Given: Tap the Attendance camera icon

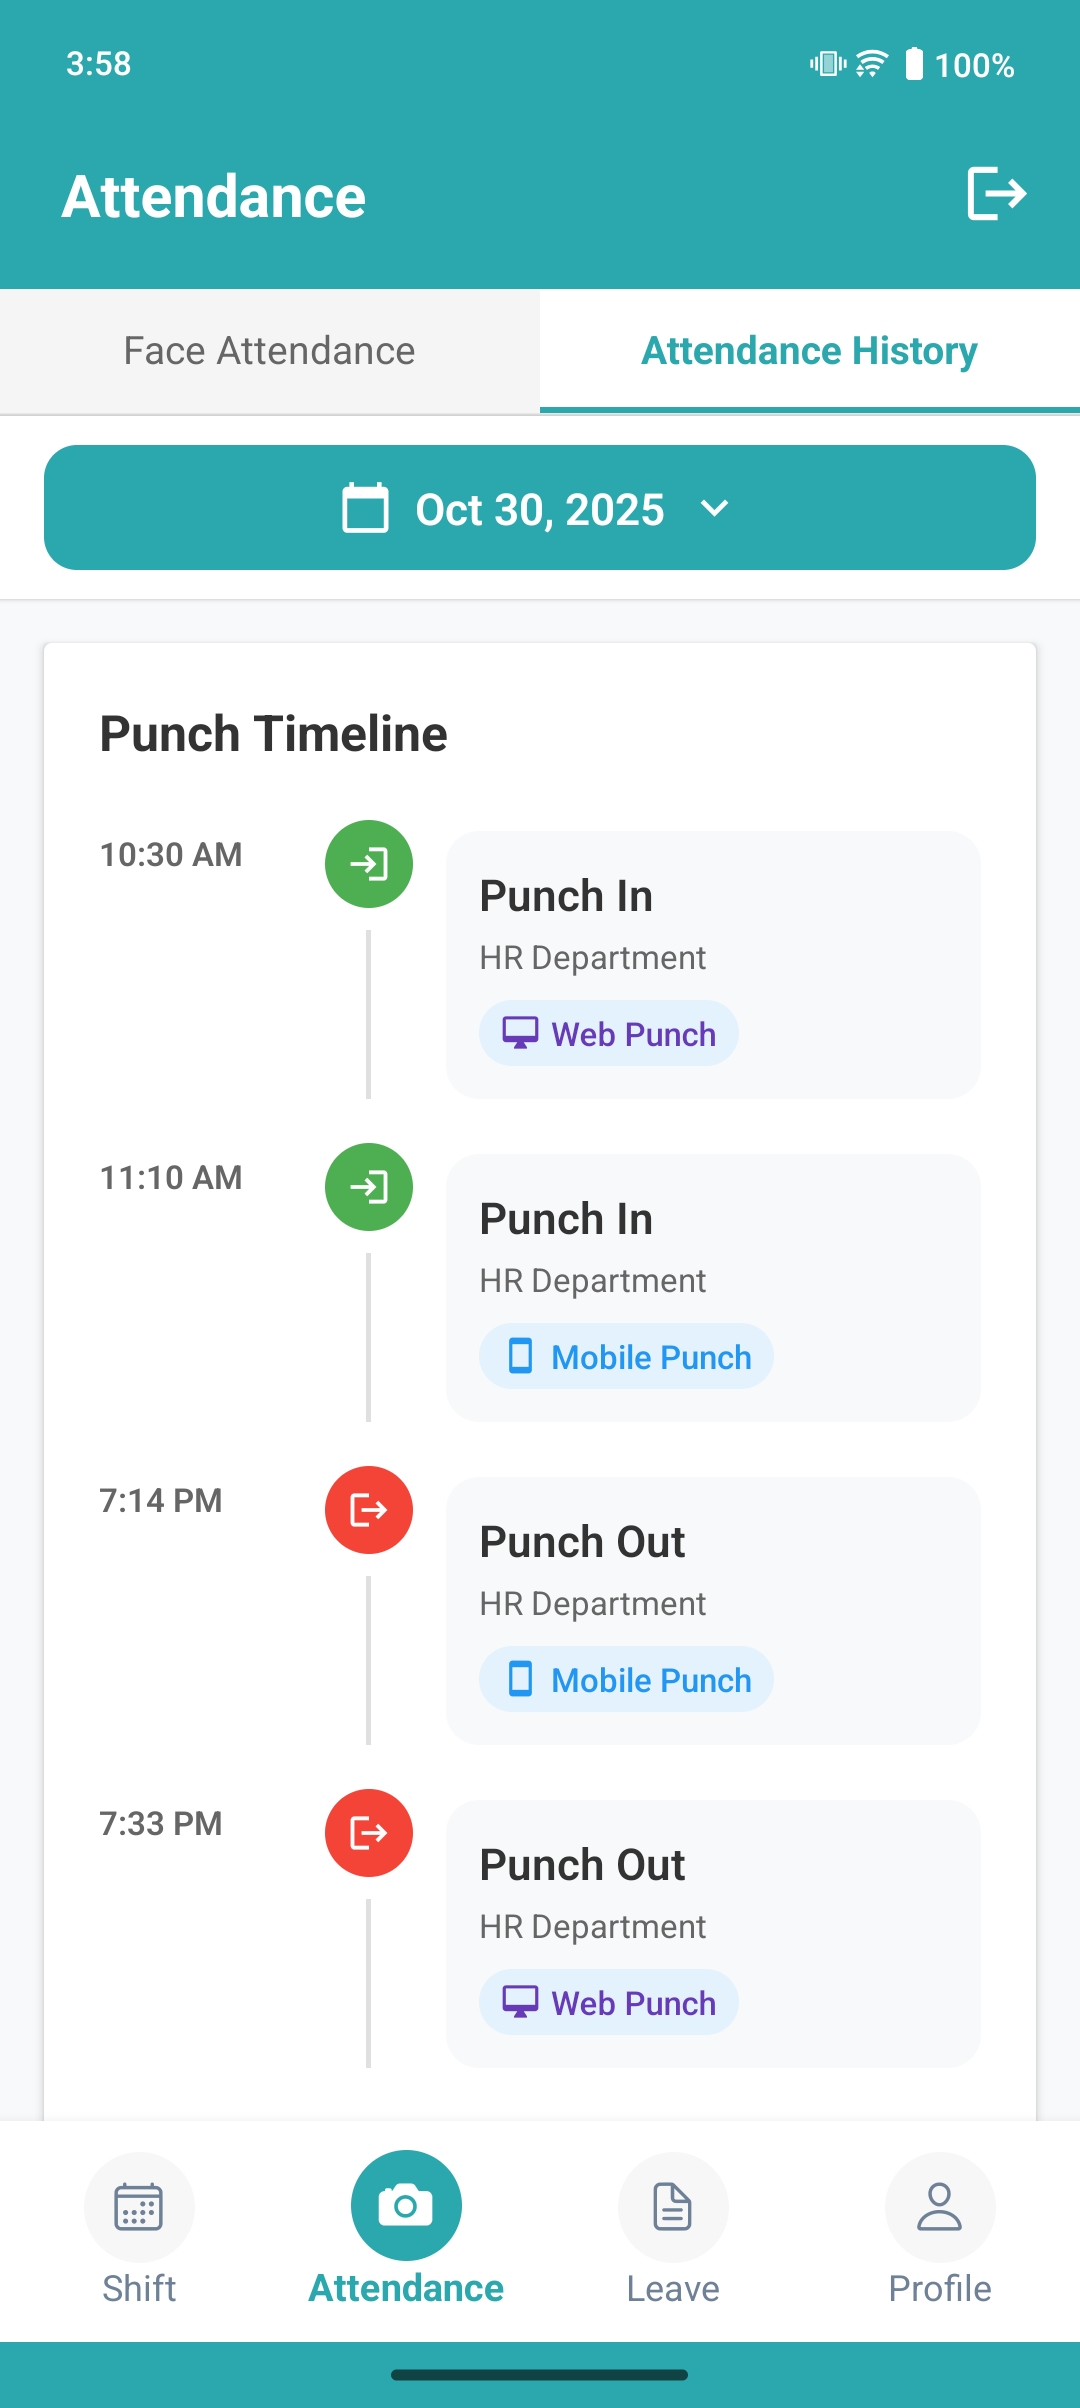Looking at the screenshot, I should point(406,2205).
